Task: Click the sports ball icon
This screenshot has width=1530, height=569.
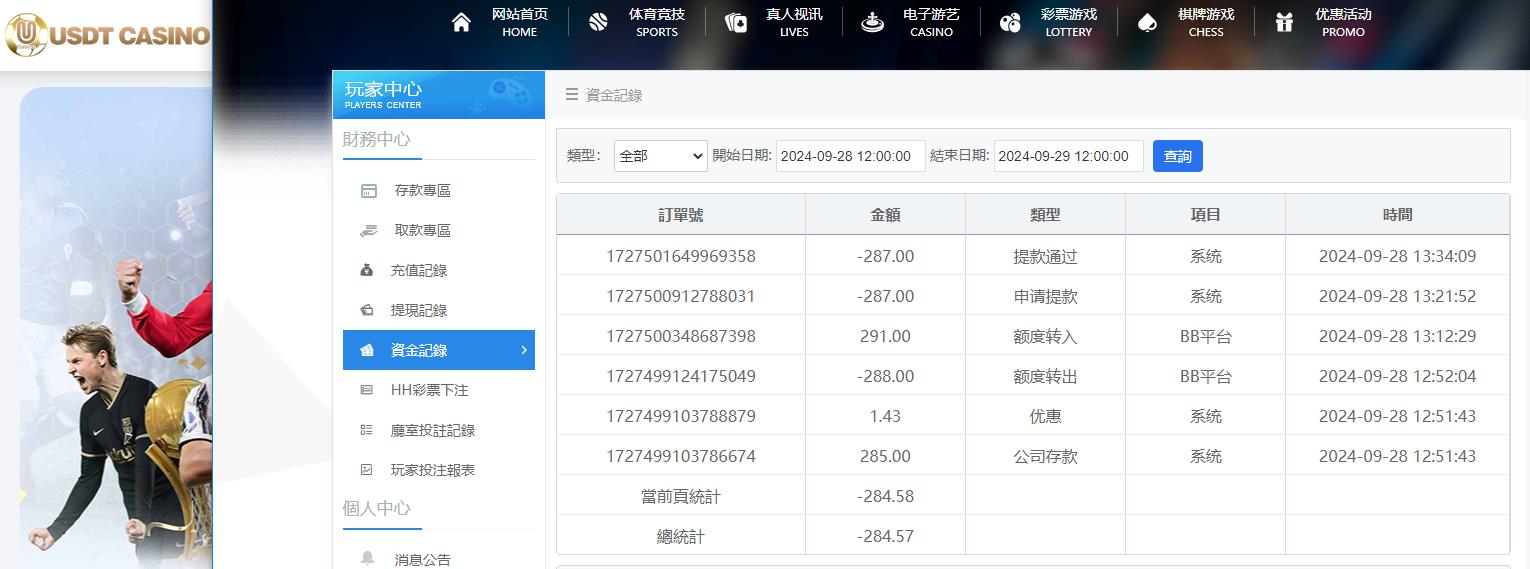Action: coord(598,23)
